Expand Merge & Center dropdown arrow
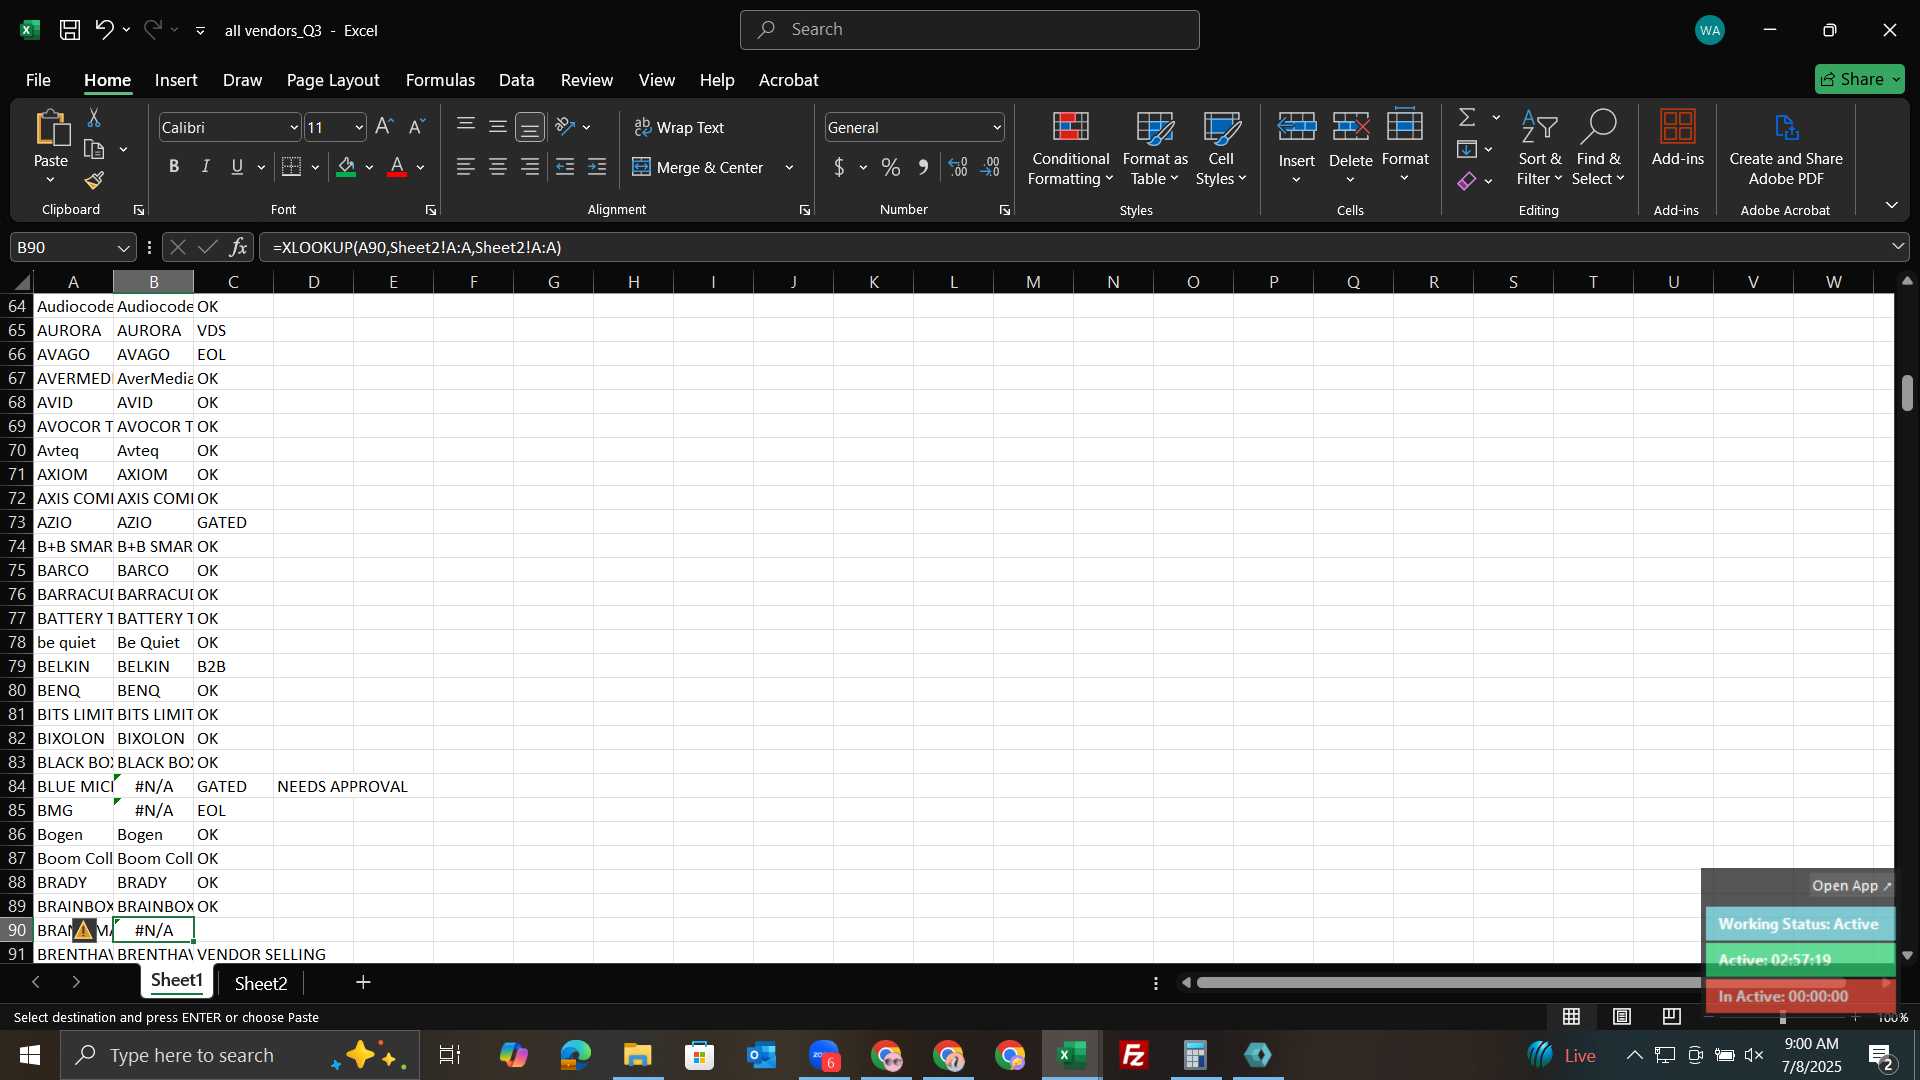 point(789,168)
